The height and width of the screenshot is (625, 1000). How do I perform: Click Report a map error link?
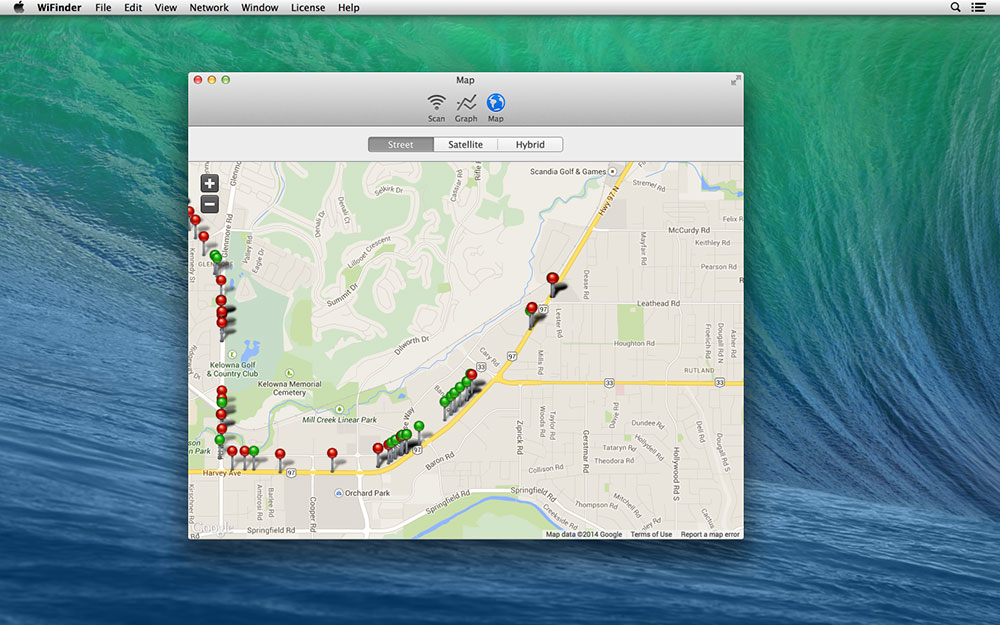pyautogui.click(x=710, y=534)
